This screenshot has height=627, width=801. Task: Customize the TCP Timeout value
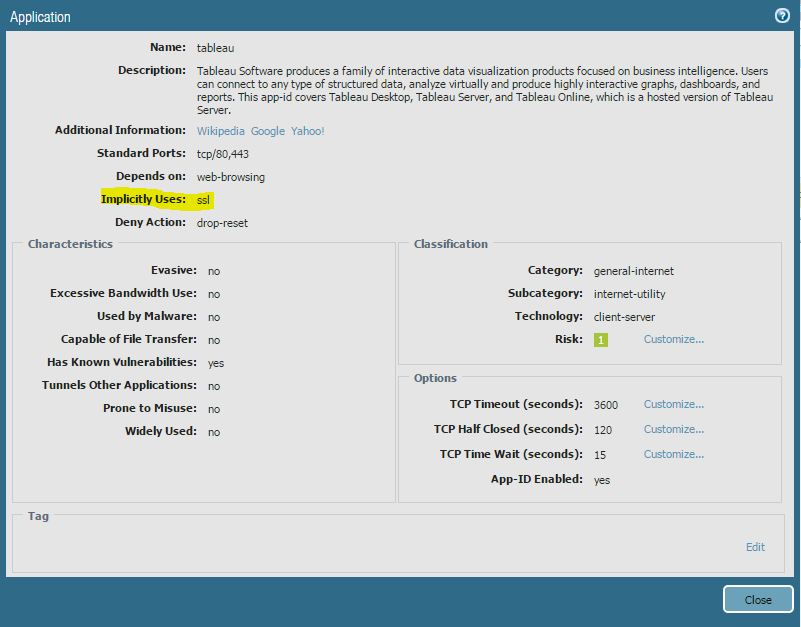(673, 405)
